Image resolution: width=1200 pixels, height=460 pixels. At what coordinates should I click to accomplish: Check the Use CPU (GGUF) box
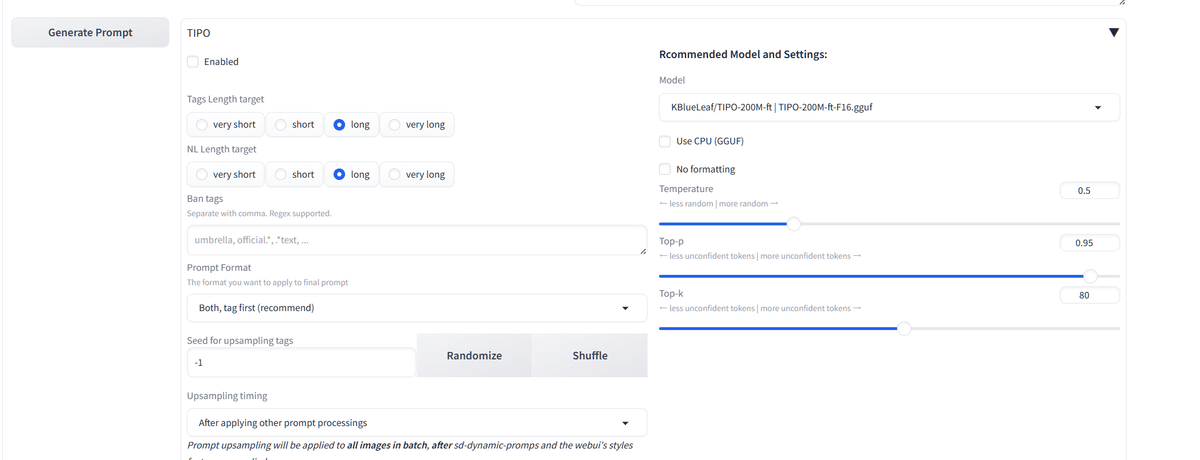click(666, 141)
